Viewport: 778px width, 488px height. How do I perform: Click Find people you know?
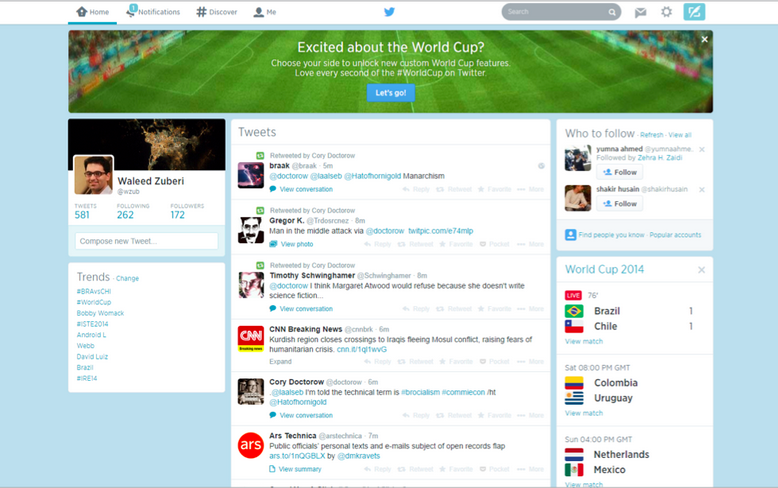(x=611, y=235)
